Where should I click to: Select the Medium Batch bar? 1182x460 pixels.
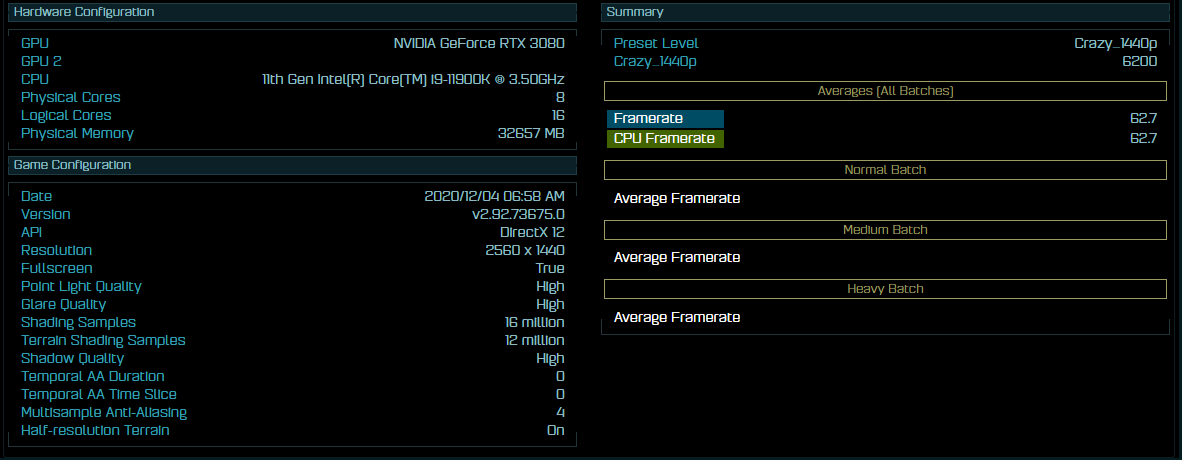coord(885,230)
